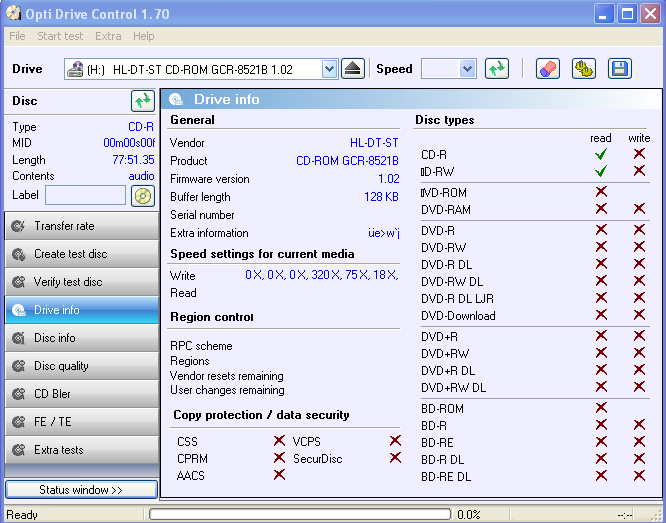Click disc type value CD-R

[x=141, y=127]
